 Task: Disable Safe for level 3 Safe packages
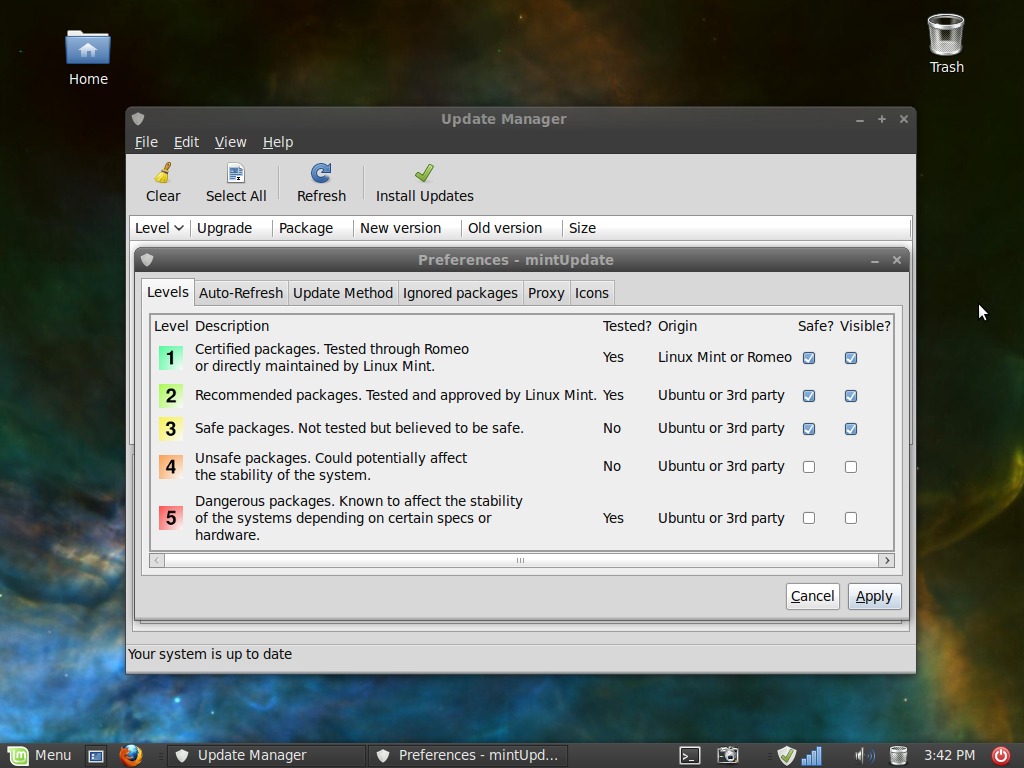pos(808,428)
